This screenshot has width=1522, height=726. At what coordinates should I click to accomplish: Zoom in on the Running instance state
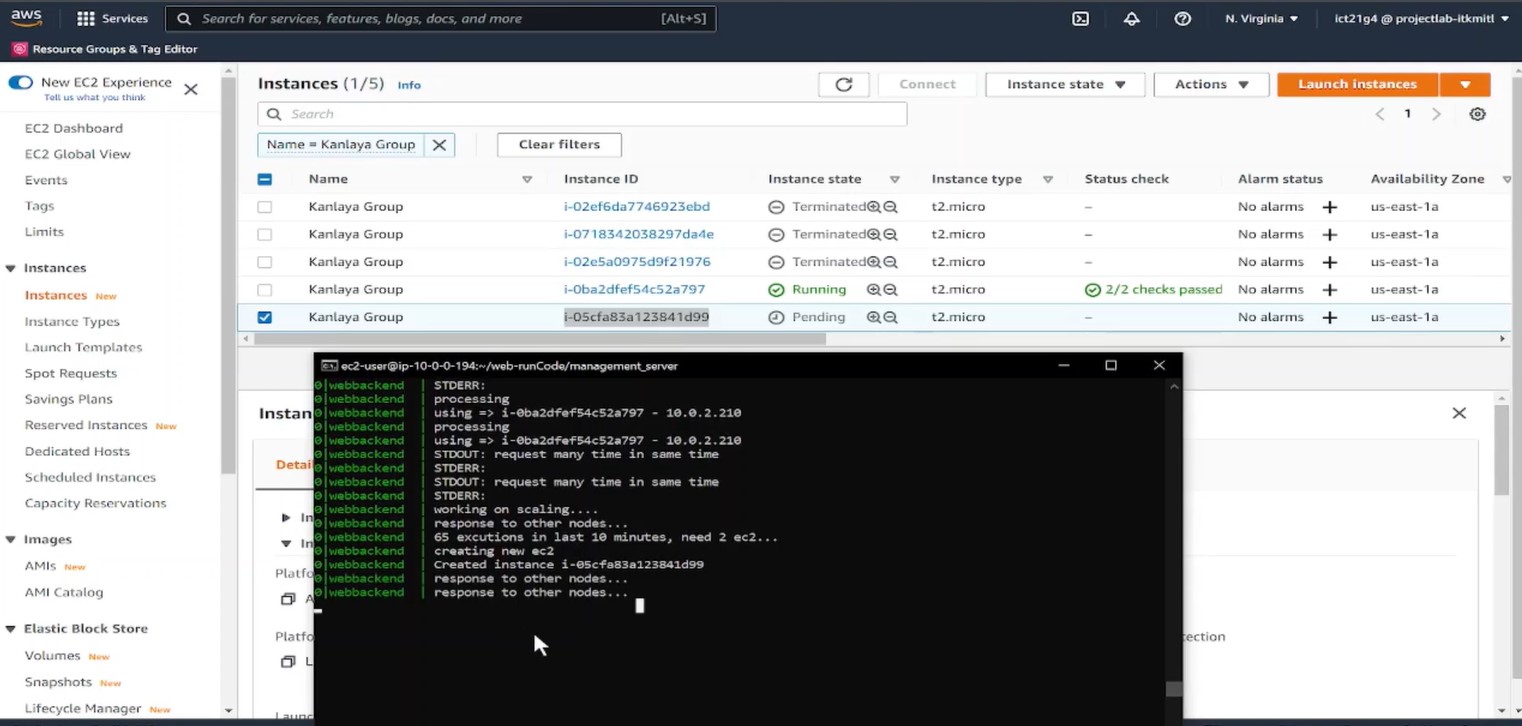coord(873,290)
